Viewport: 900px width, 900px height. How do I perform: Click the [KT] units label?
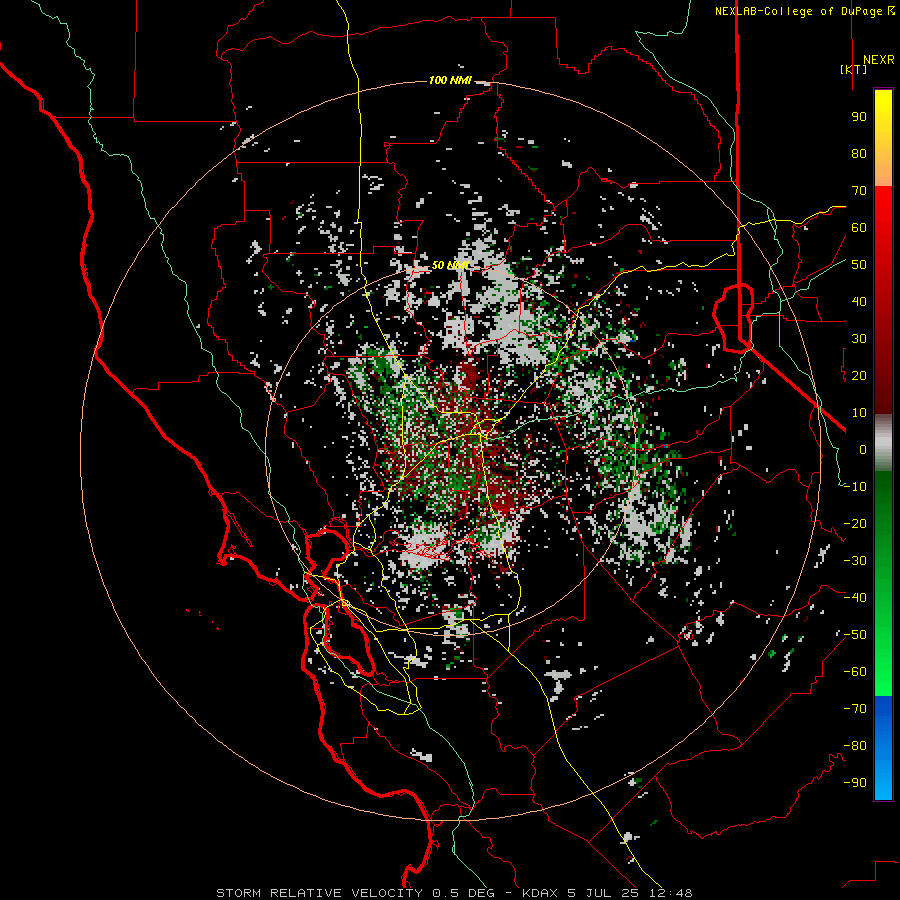pos(853,69)
